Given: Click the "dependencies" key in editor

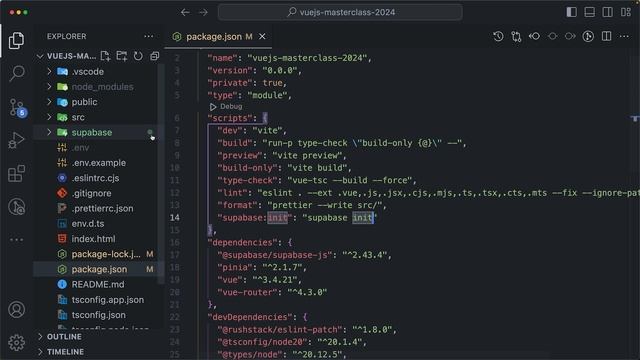Looking at the screenshot, I should [242, 242].
